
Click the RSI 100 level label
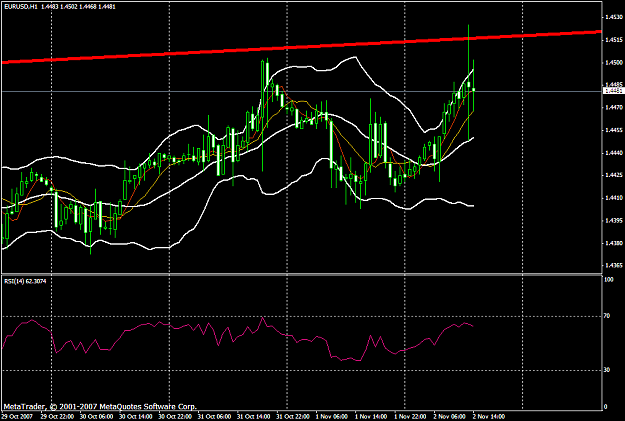coord(609,280)
